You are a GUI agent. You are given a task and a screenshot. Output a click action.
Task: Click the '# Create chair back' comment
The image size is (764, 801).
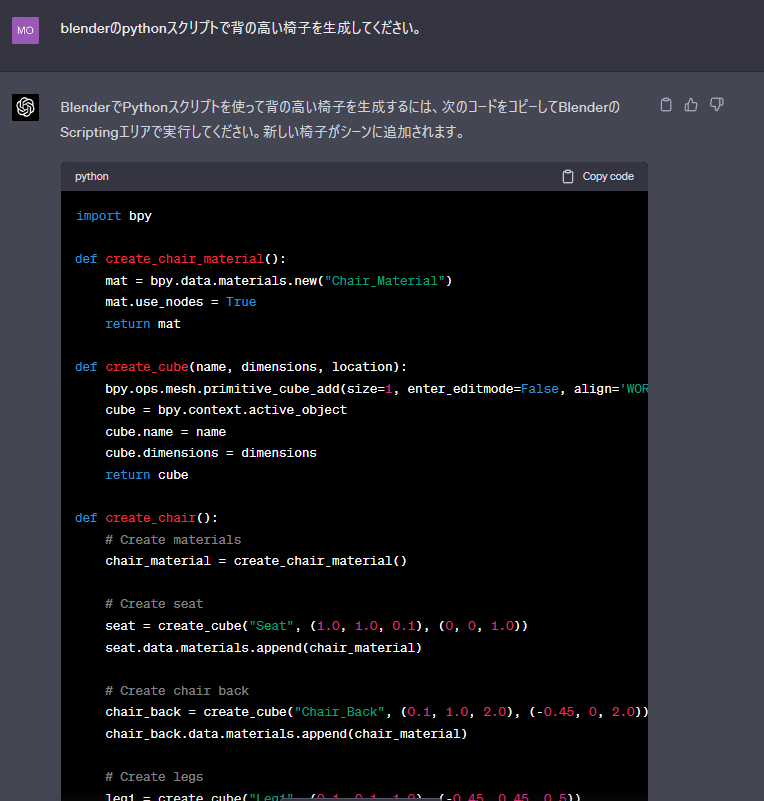tap(177, 690)
